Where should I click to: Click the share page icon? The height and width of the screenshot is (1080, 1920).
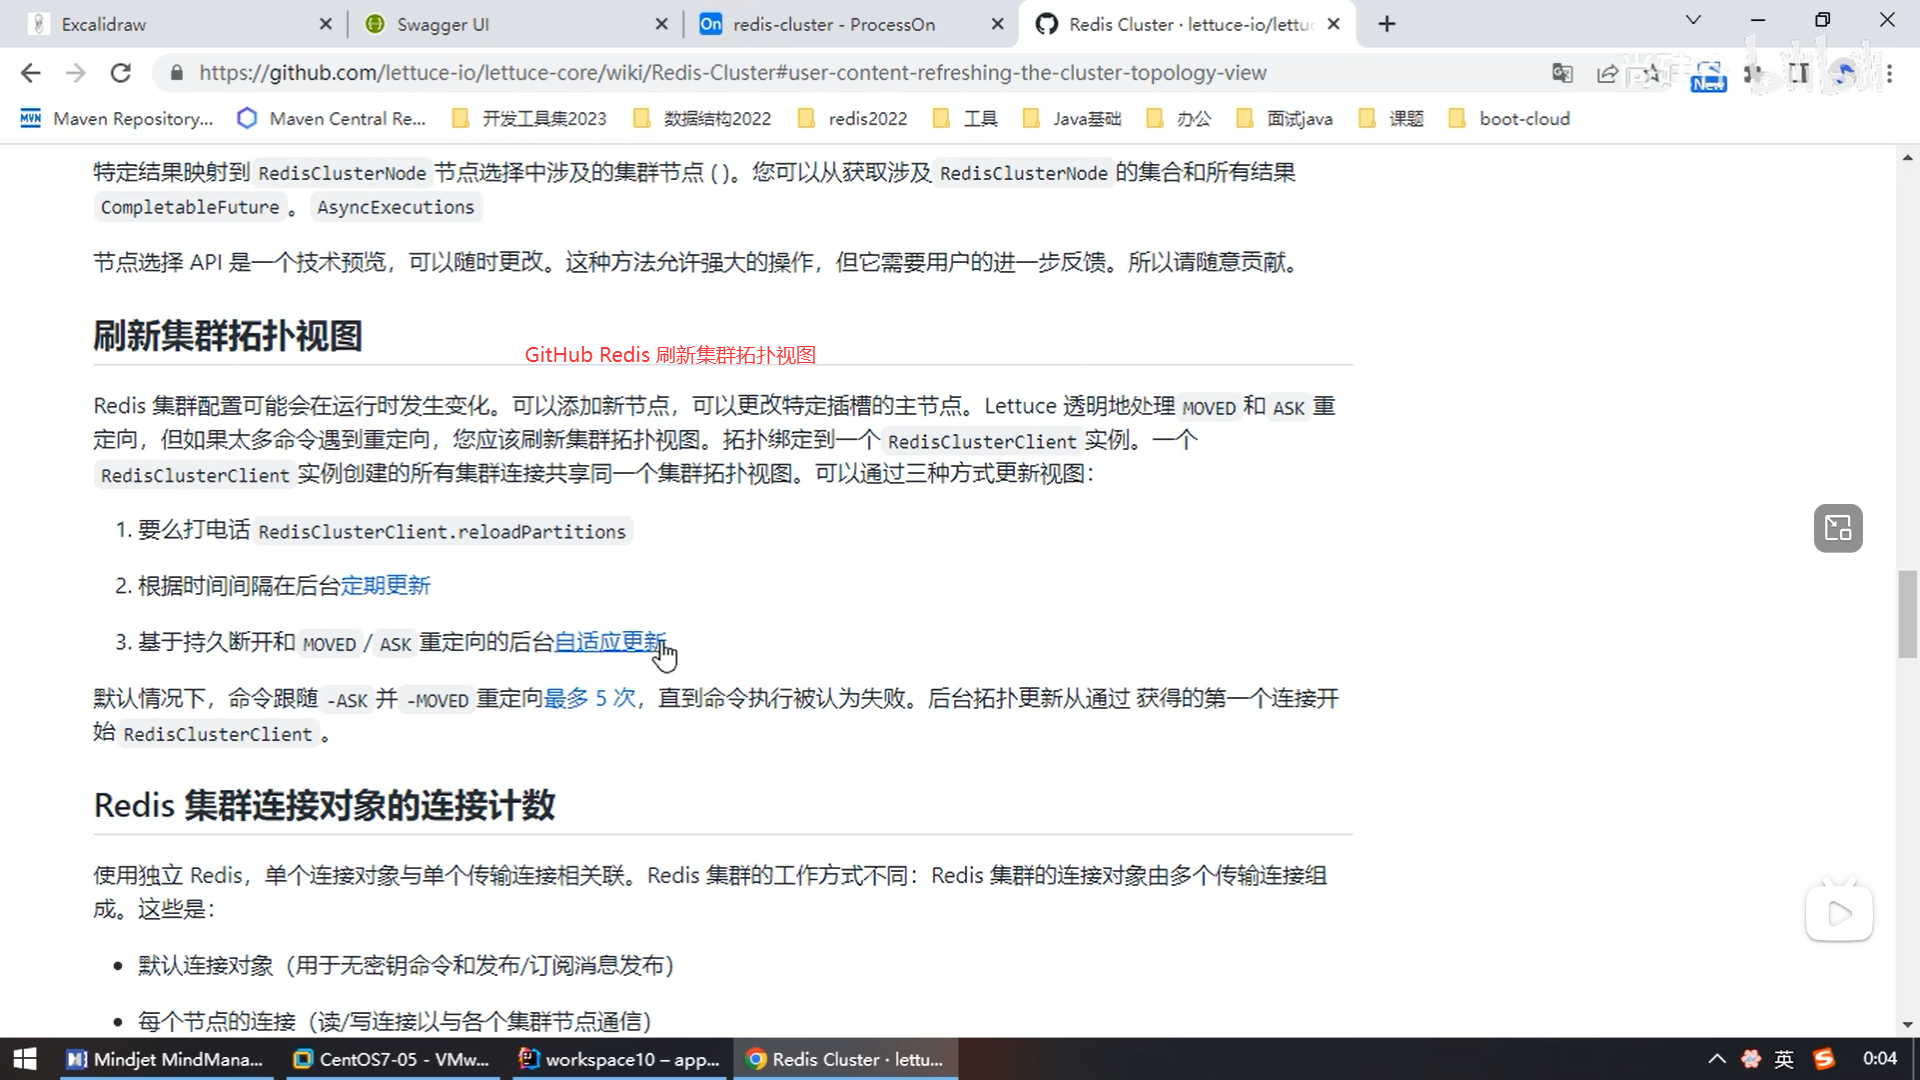pos(1607,73)
